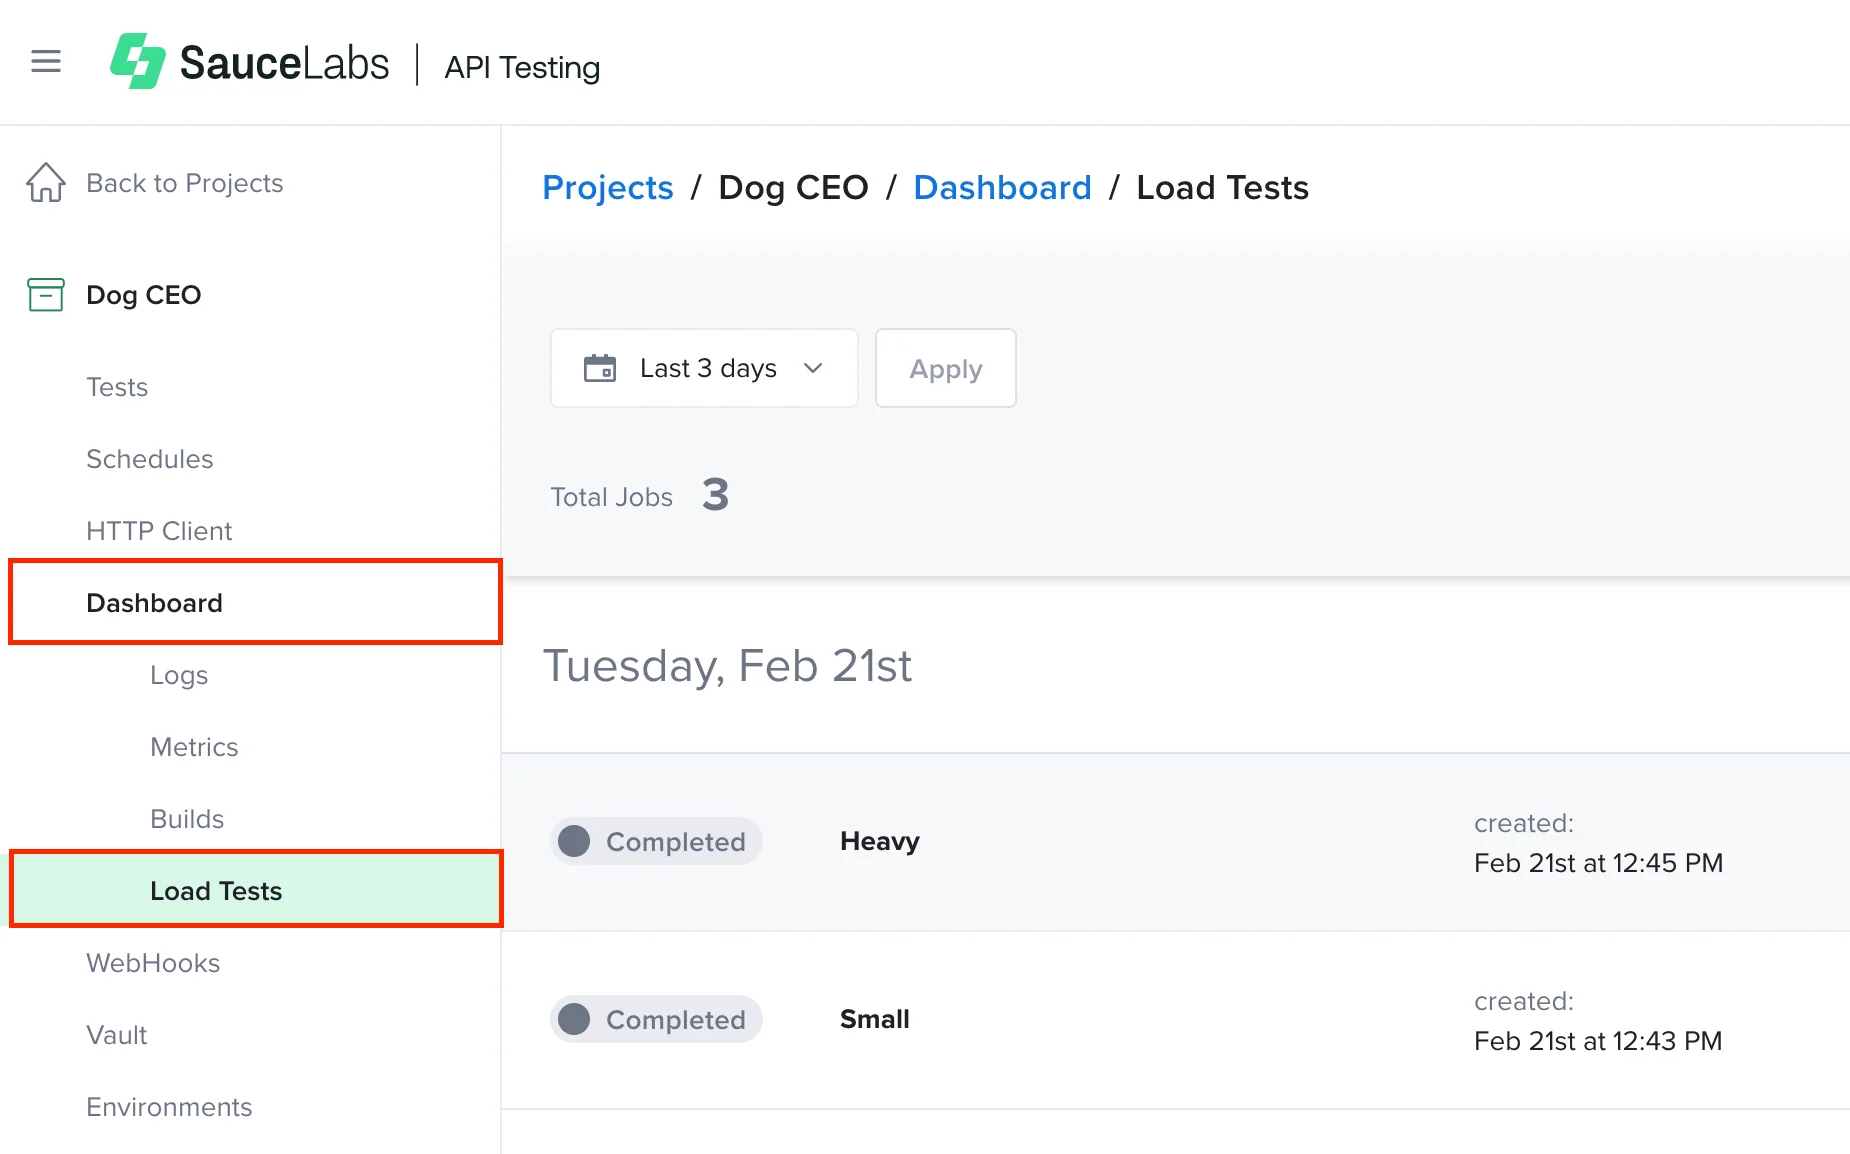The image size is (1850, 1154).
Task: Click the project box icon next to Dog CEO
Action: [x=44, y=295]
